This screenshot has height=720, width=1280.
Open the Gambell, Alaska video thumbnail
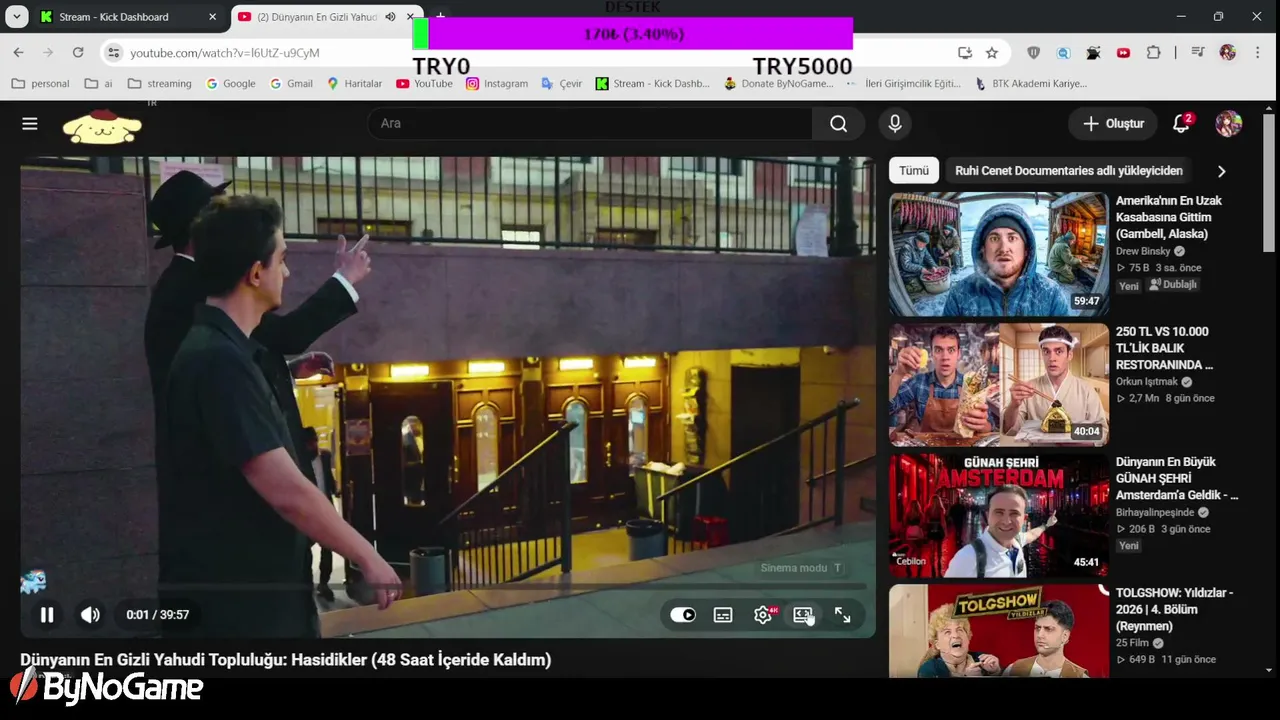coord(999,254)
